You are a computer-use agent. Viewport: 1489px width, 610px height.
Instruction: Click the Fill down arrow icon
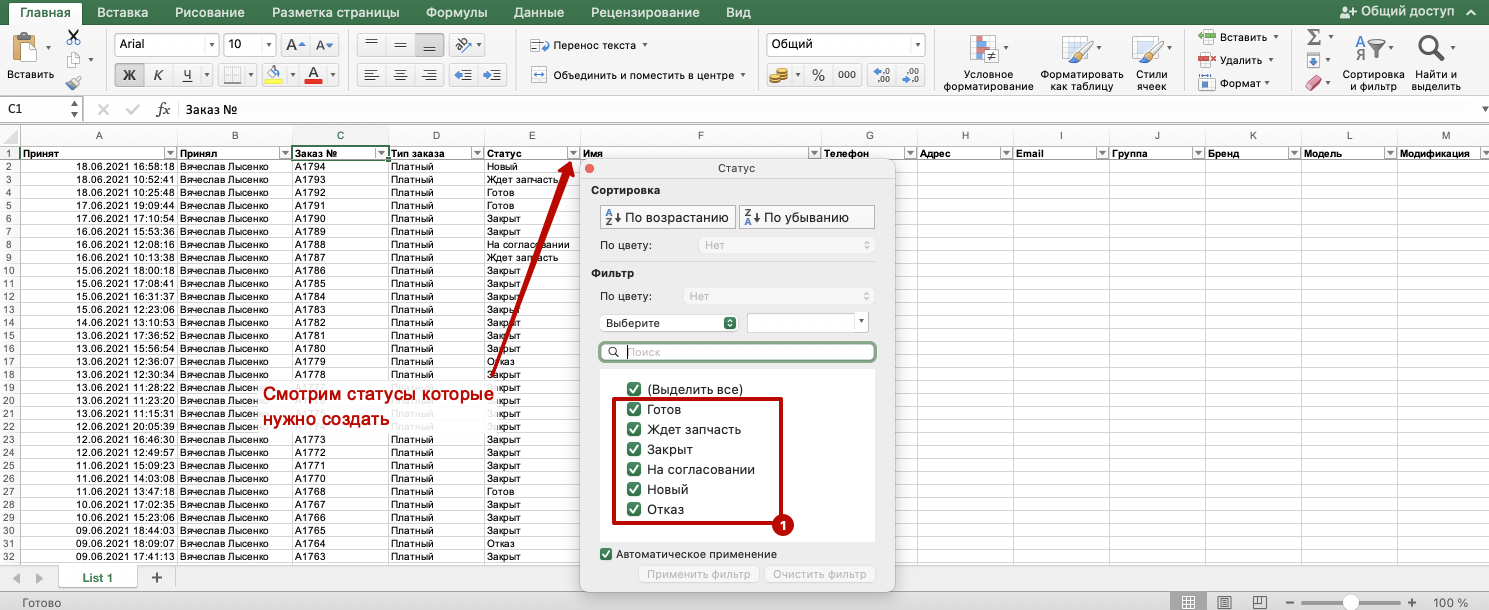pyautogui.click(x=1314, y=61)
